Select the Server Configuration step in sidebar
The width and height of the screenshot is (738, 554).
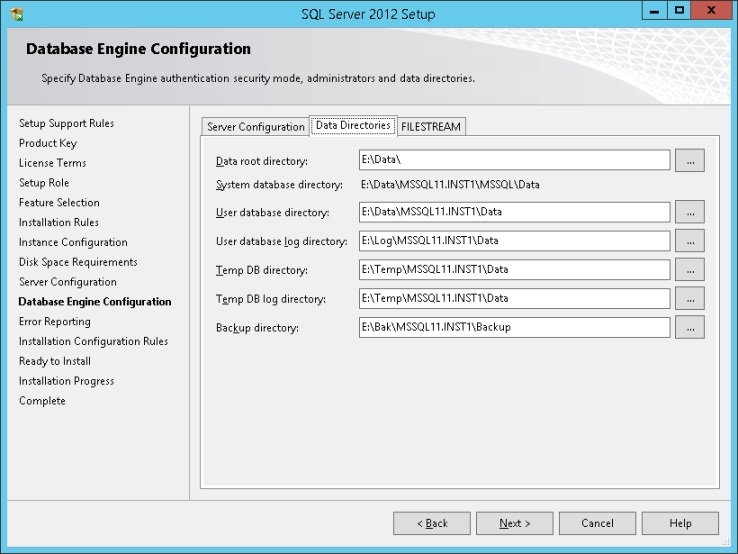pos(68,282)
